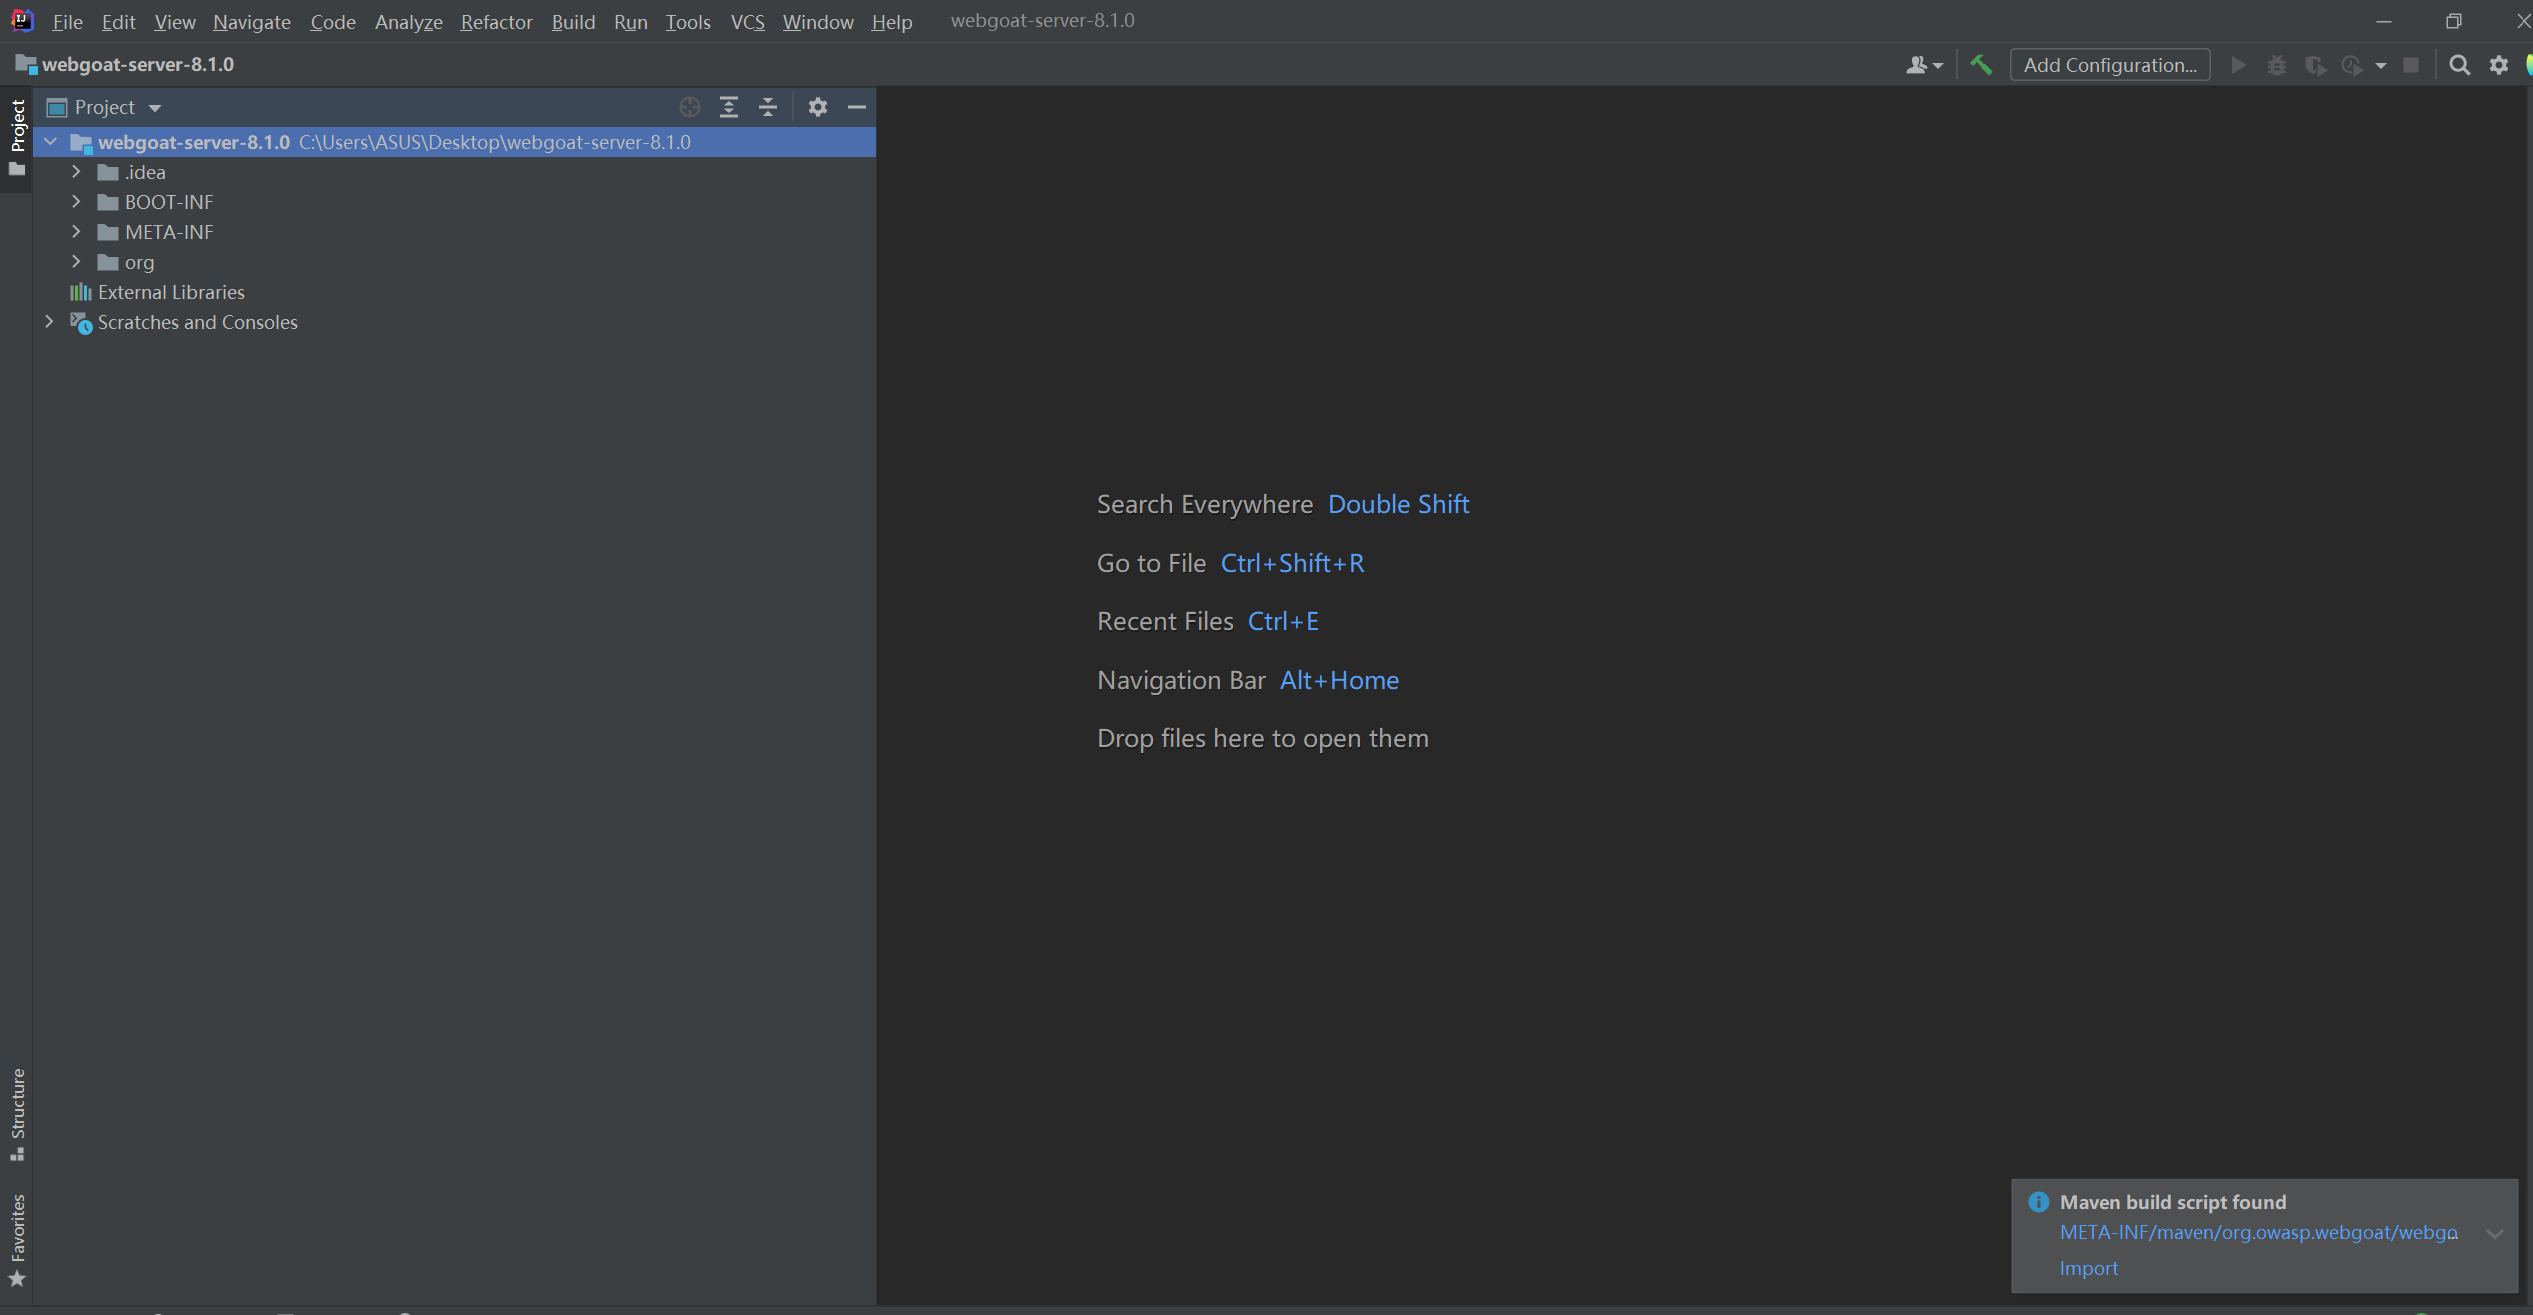This screenshot has width=2533, height=1315.
Task: Click the IntelliJ IDEA logo icon
Action: tap(21, 20)
